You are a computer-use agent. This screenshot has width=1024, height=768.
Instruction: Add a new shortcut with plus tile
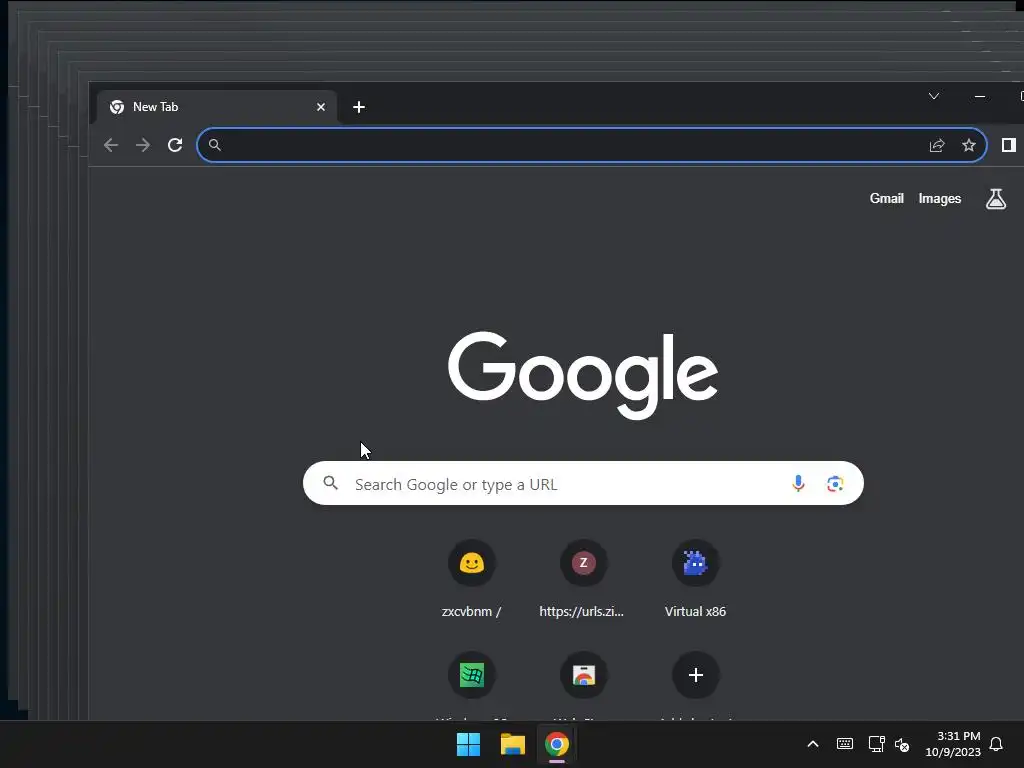pos(696,675)
